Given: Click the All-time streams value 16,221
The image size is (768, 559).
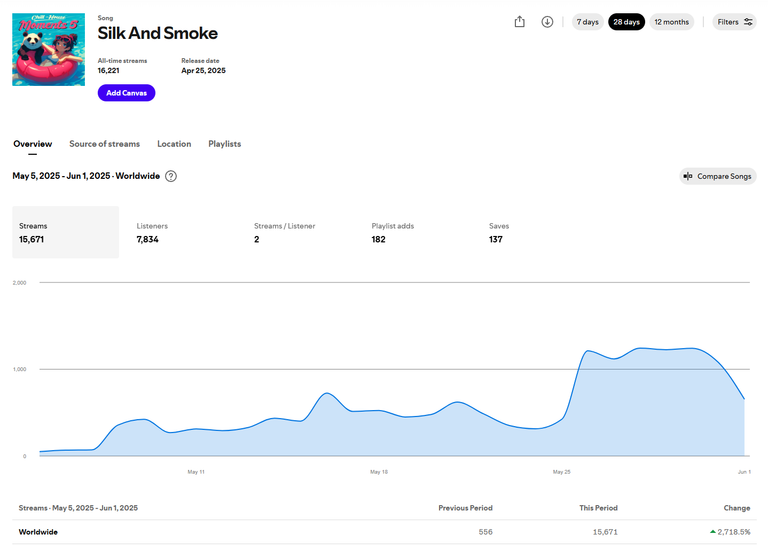Looking at the screenshot, I should click(x=108, y=71).
